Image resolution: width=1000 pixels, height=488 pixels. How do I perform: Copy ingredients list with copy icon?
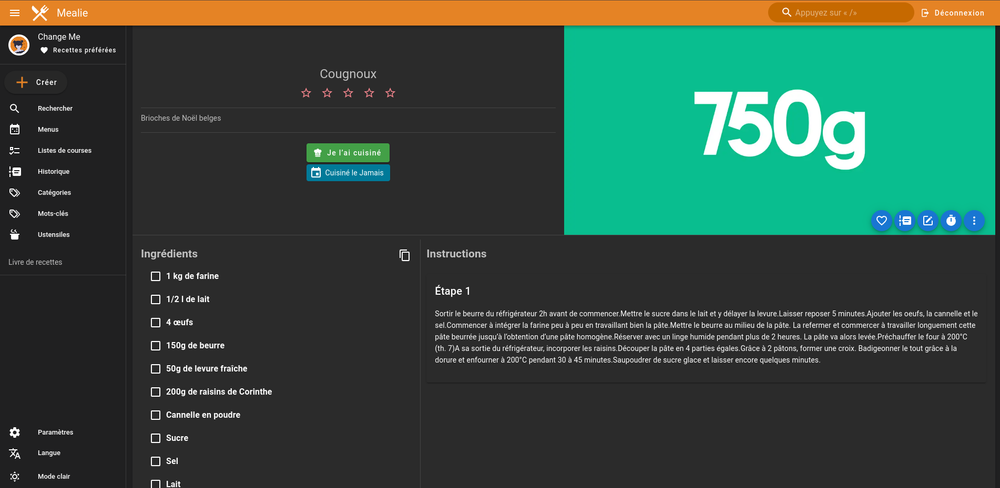(404, 255)
